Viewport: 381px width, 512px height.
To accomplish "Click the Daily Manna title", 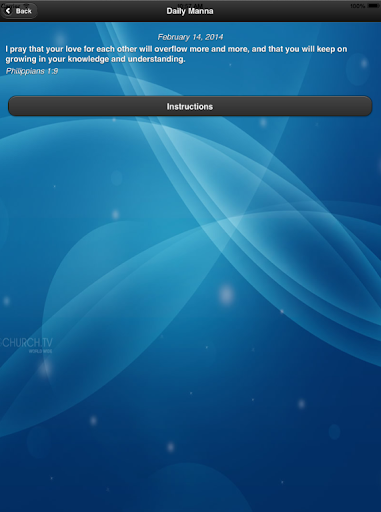I will pyautogui.click(x=190, y=11).
